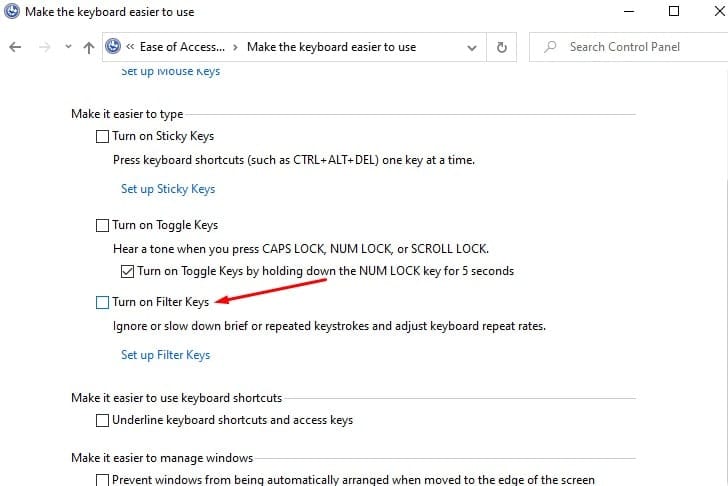The width and height of the screenshot is (728, 486).
Task: Go back using the back arrow
Action: click(15, 47)
